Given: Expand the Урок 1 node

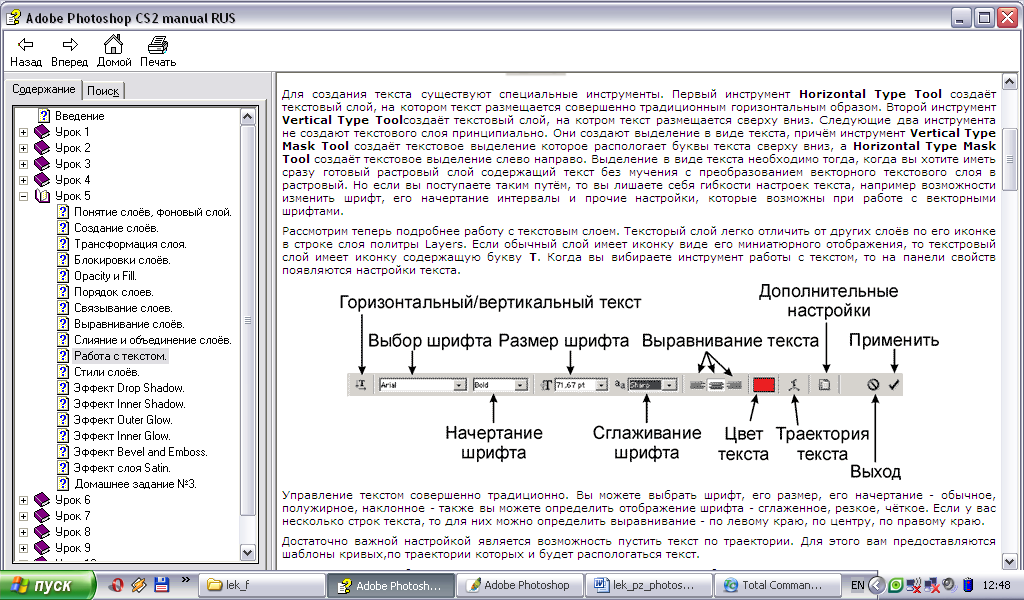Looking at the screenshot, I should (24, 132).
